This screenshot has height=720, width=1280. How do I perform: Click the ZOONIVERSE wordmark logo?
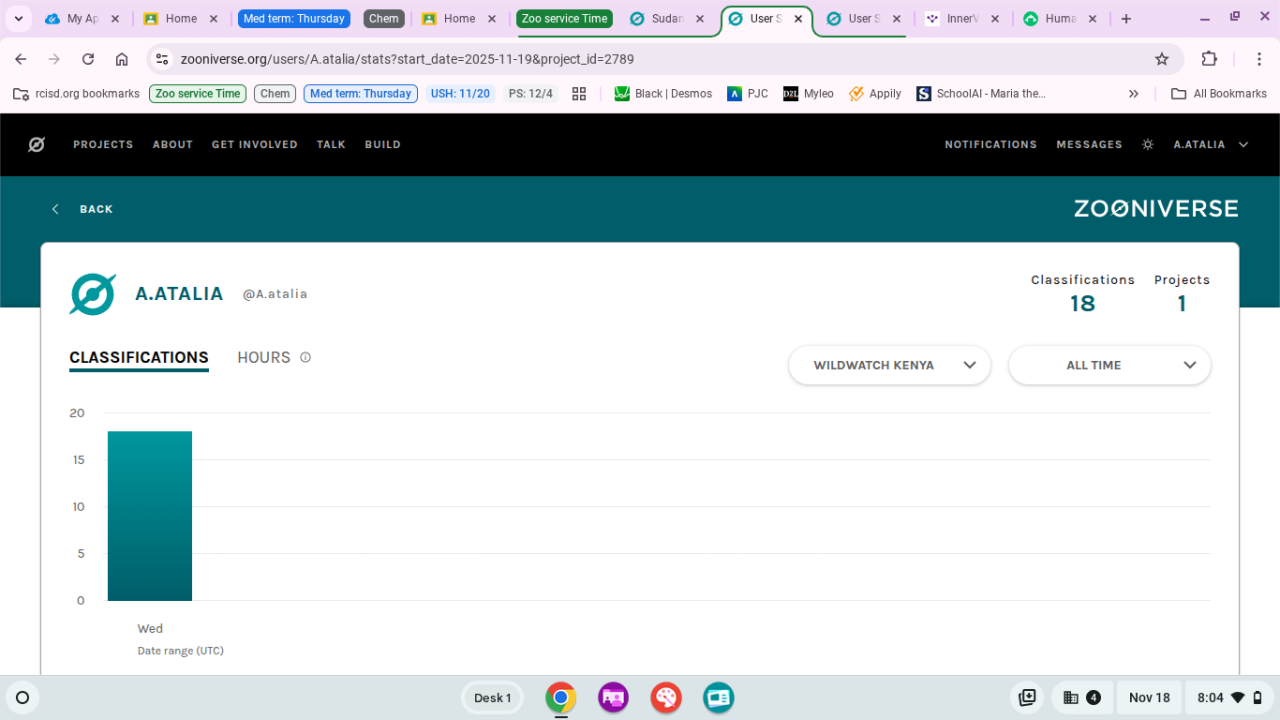[x=1156, y=209]
